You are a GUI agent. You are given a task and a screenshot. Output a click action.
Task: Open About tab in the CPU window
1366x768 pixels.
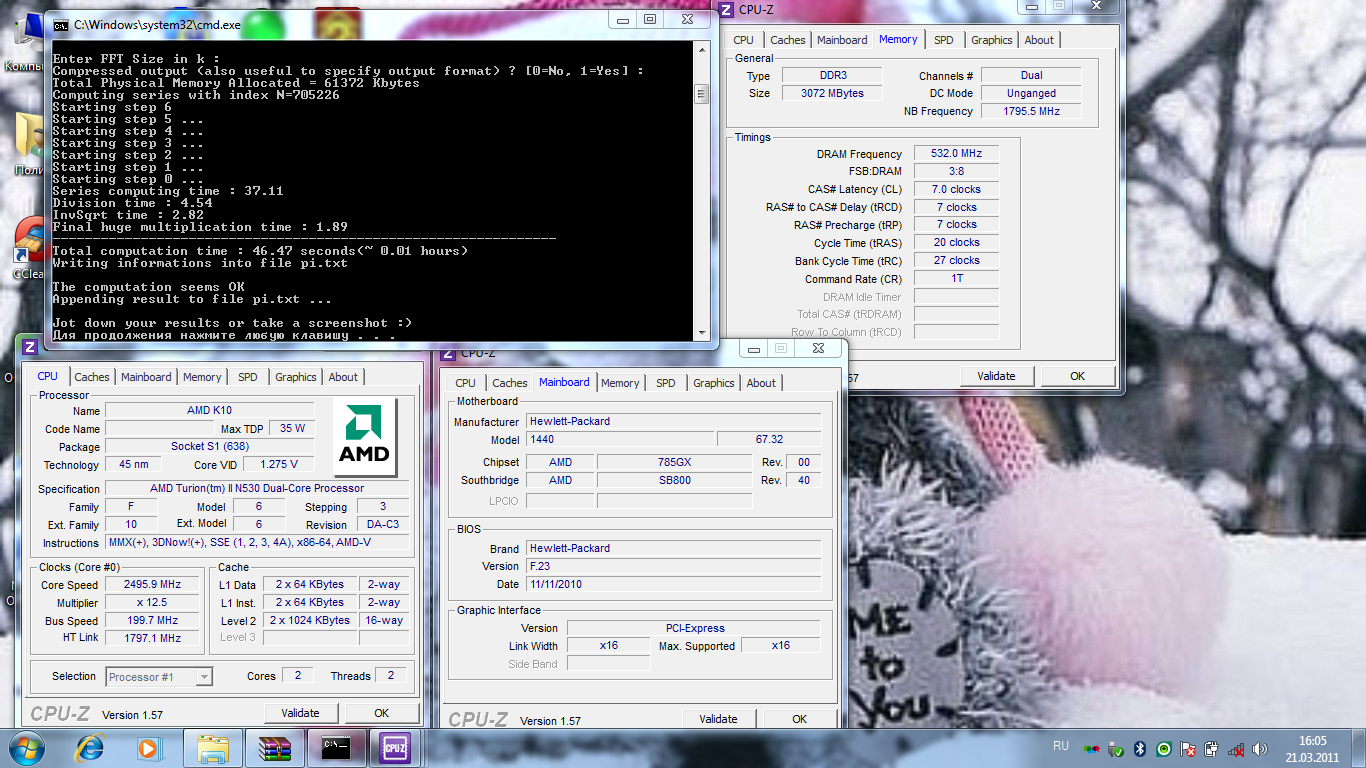point(343,377)
